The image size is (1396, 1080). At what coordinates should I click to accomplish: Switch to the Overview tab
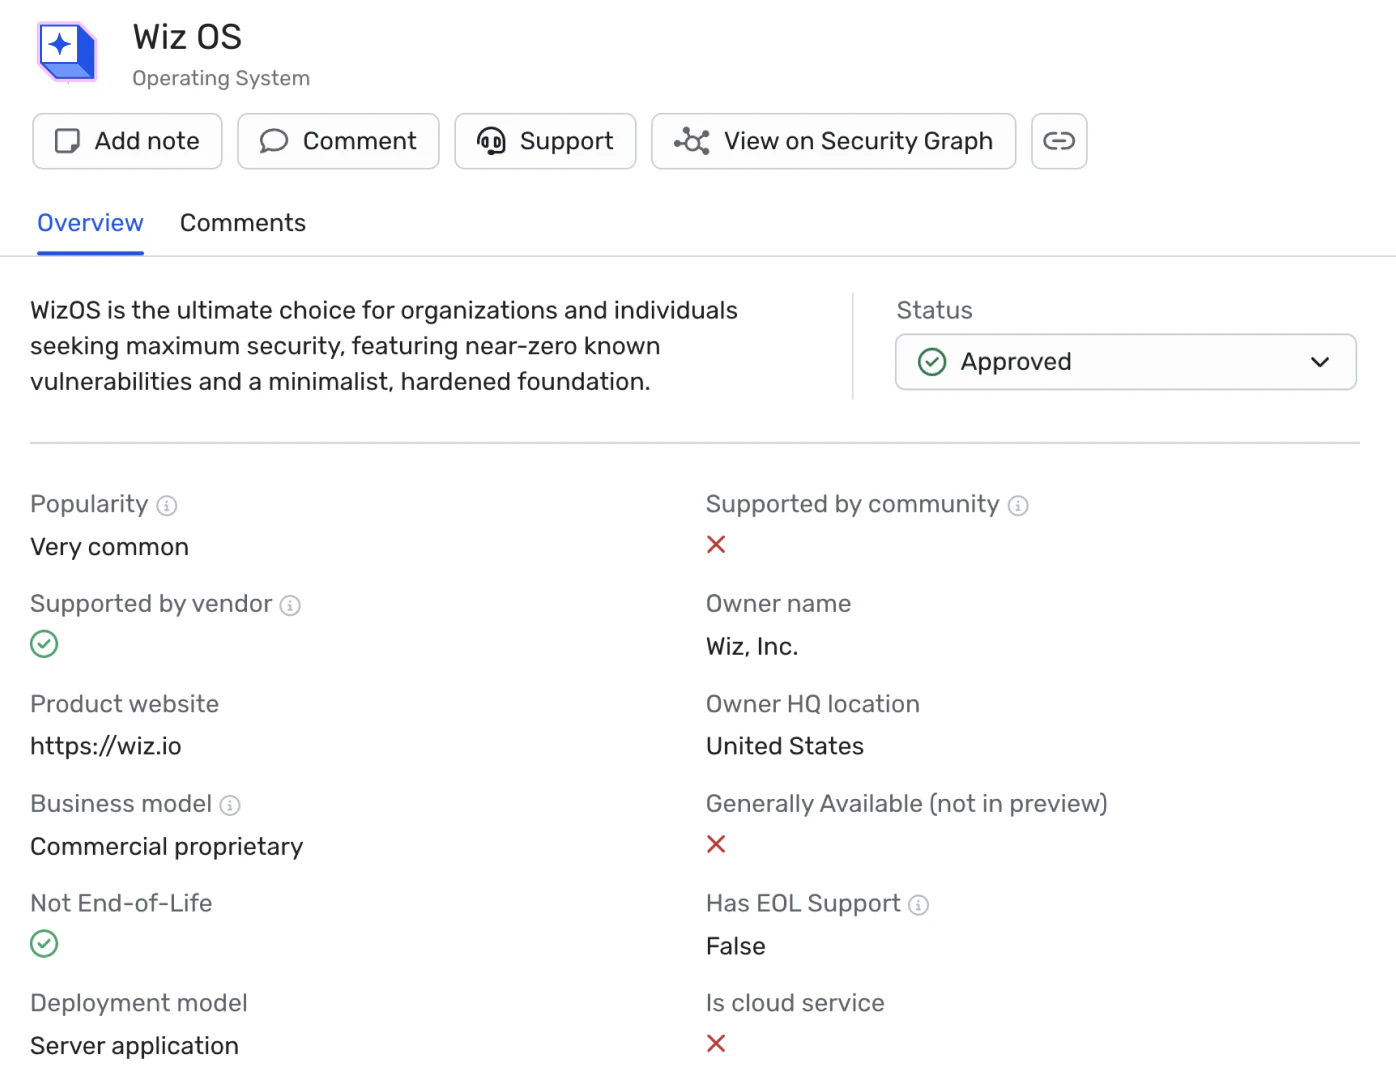(90, 223)
